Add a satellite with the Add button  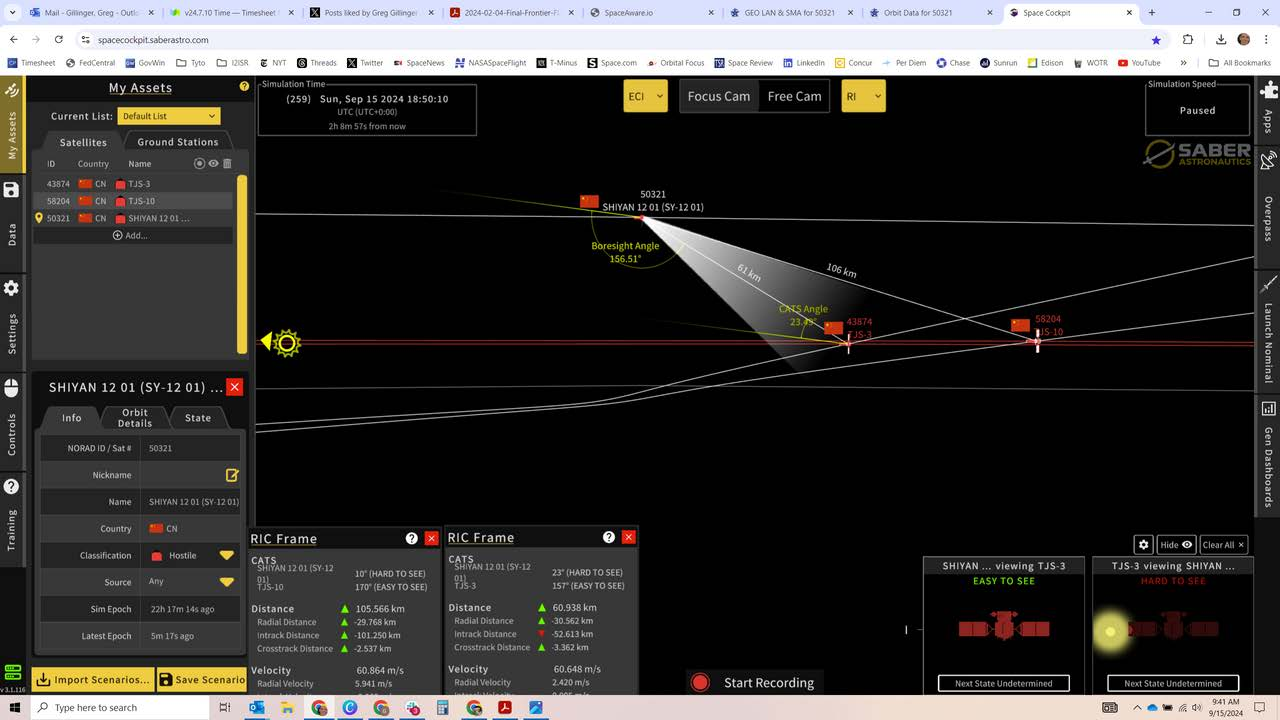click(x=130, y=236)
